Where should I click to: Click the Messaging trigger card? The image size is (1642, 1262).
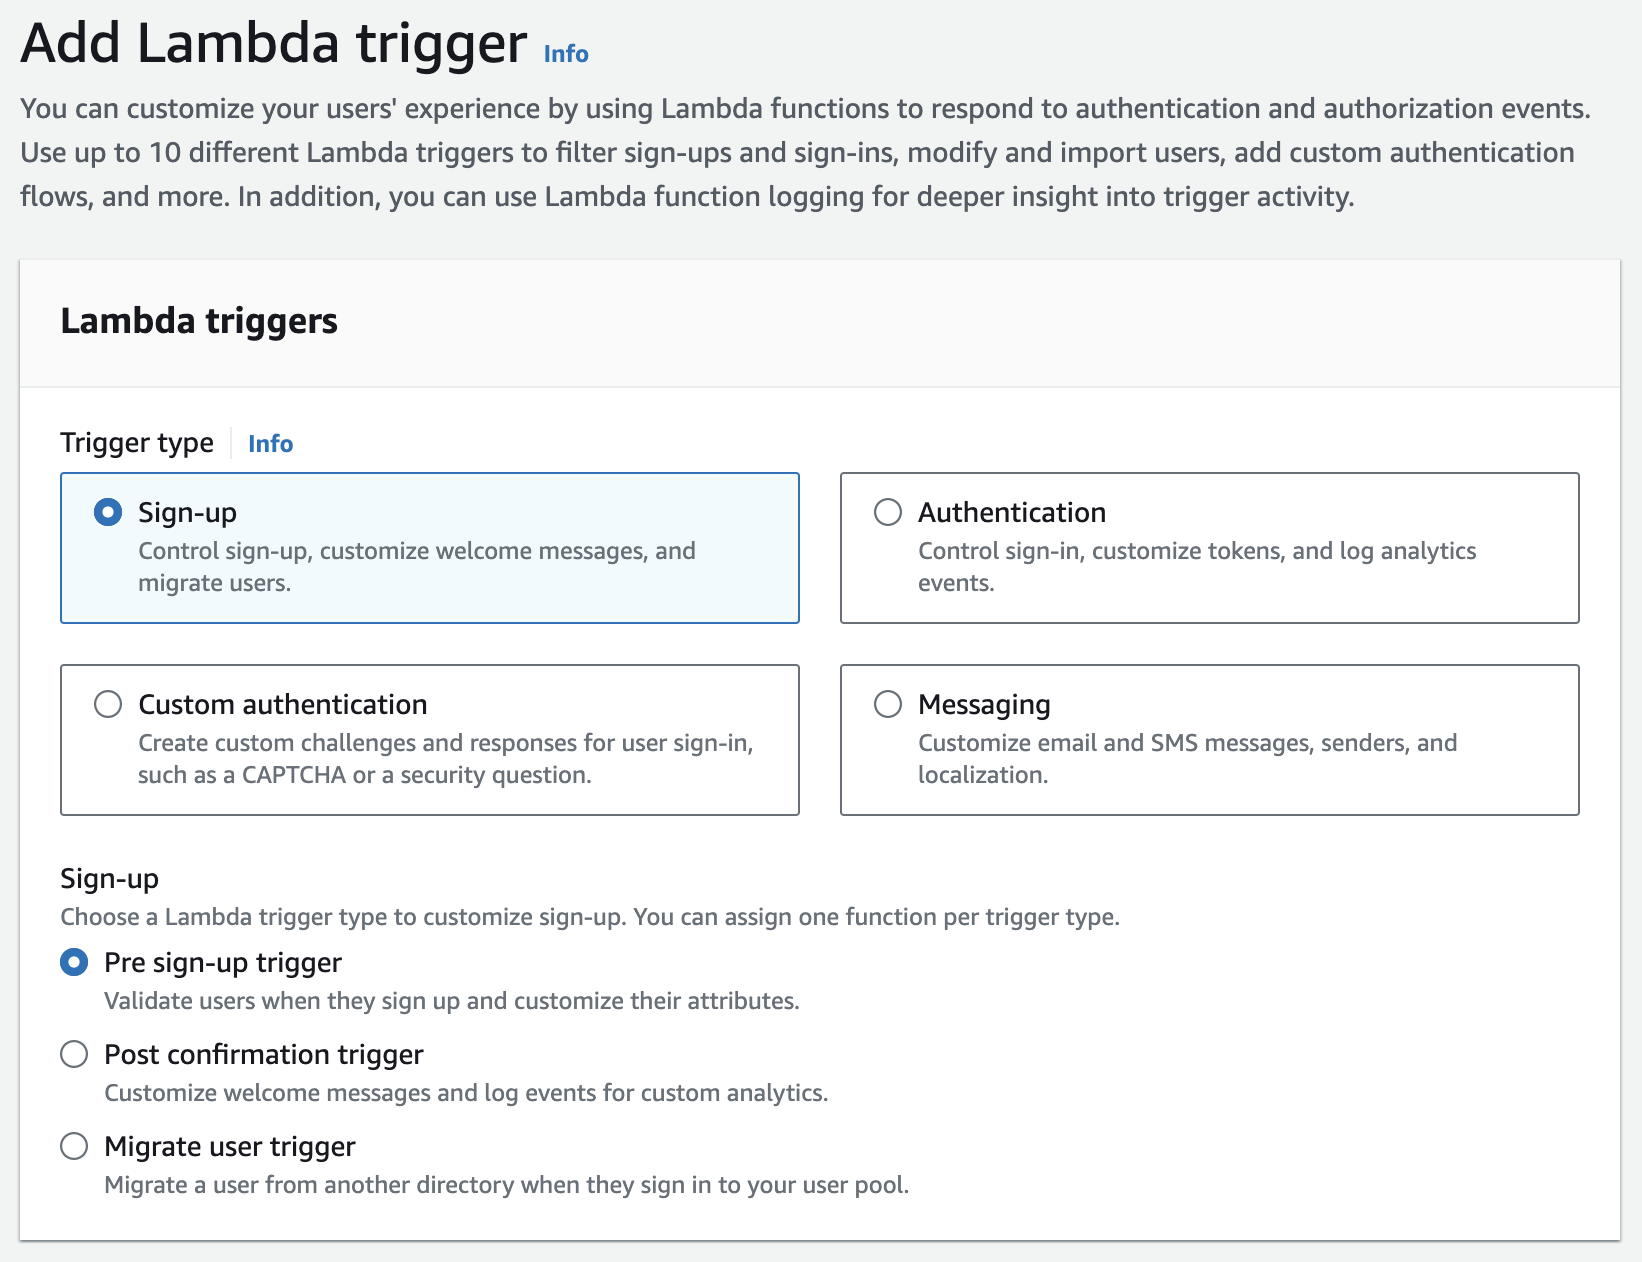tap(1210, 740)
